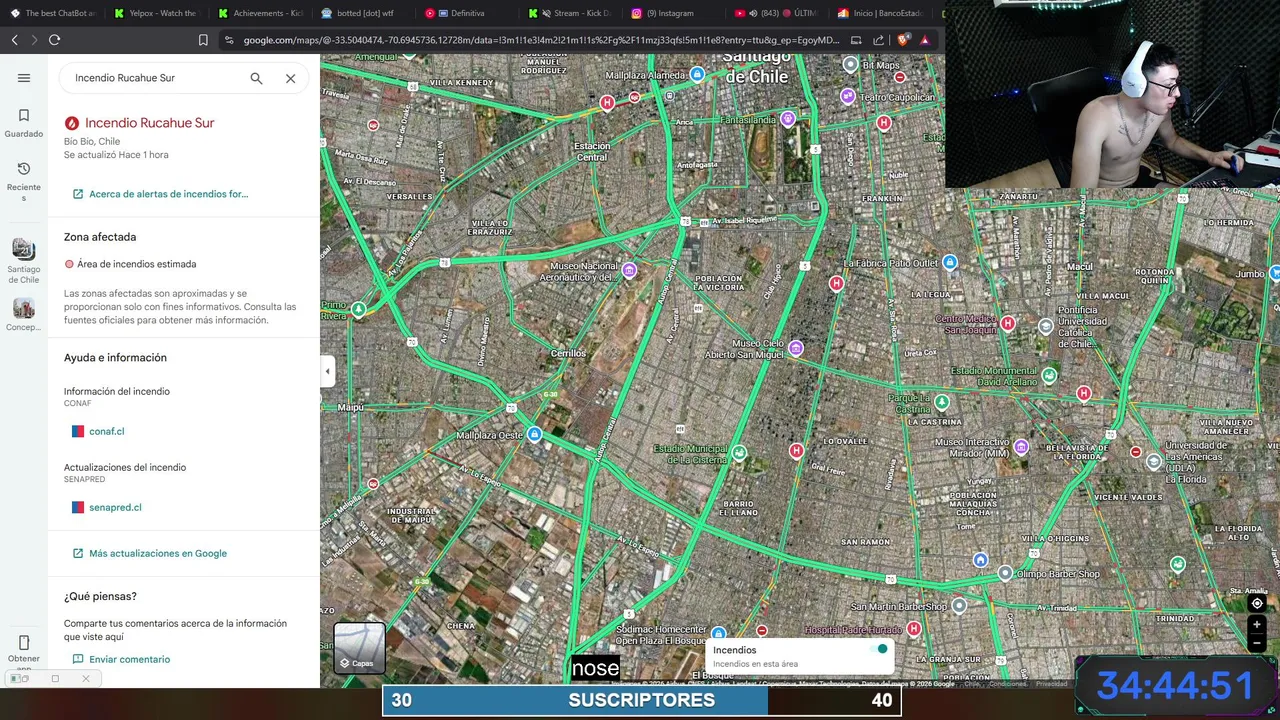This screenshot has height=720, width=1280.
Task: Click La Fábrica Patio Outlet marker
Action: [x=949, y=263]
